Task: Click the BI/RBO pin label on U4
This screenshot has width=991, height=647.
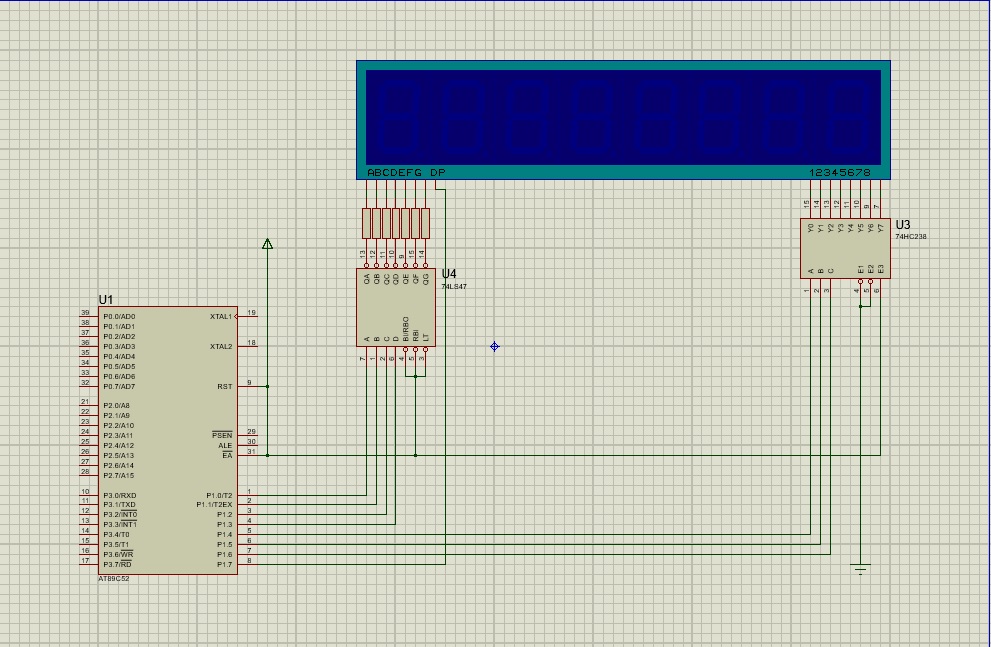Action: point(406,329)
